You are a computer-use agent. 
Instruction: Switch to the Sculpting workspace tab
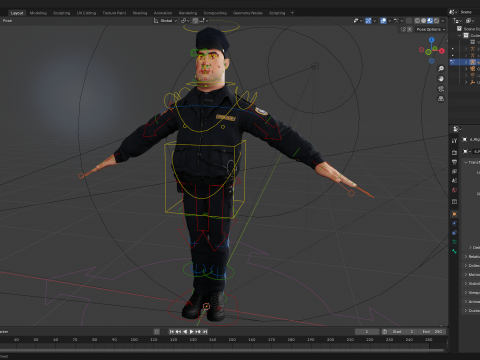[62, 13]
